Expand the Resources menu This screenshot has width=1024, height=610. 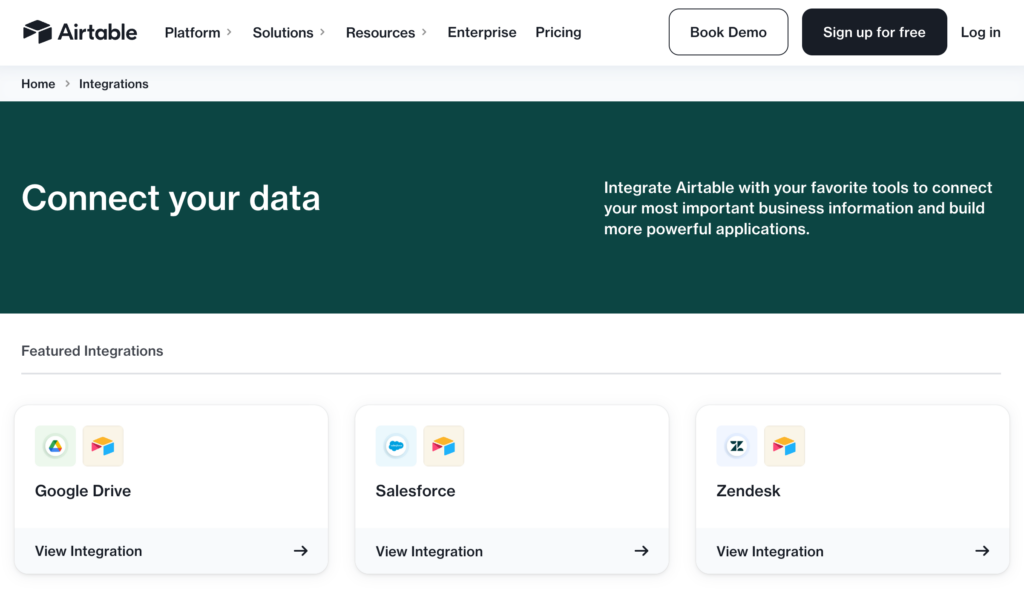pyautogui.click(x=386, y=32)
